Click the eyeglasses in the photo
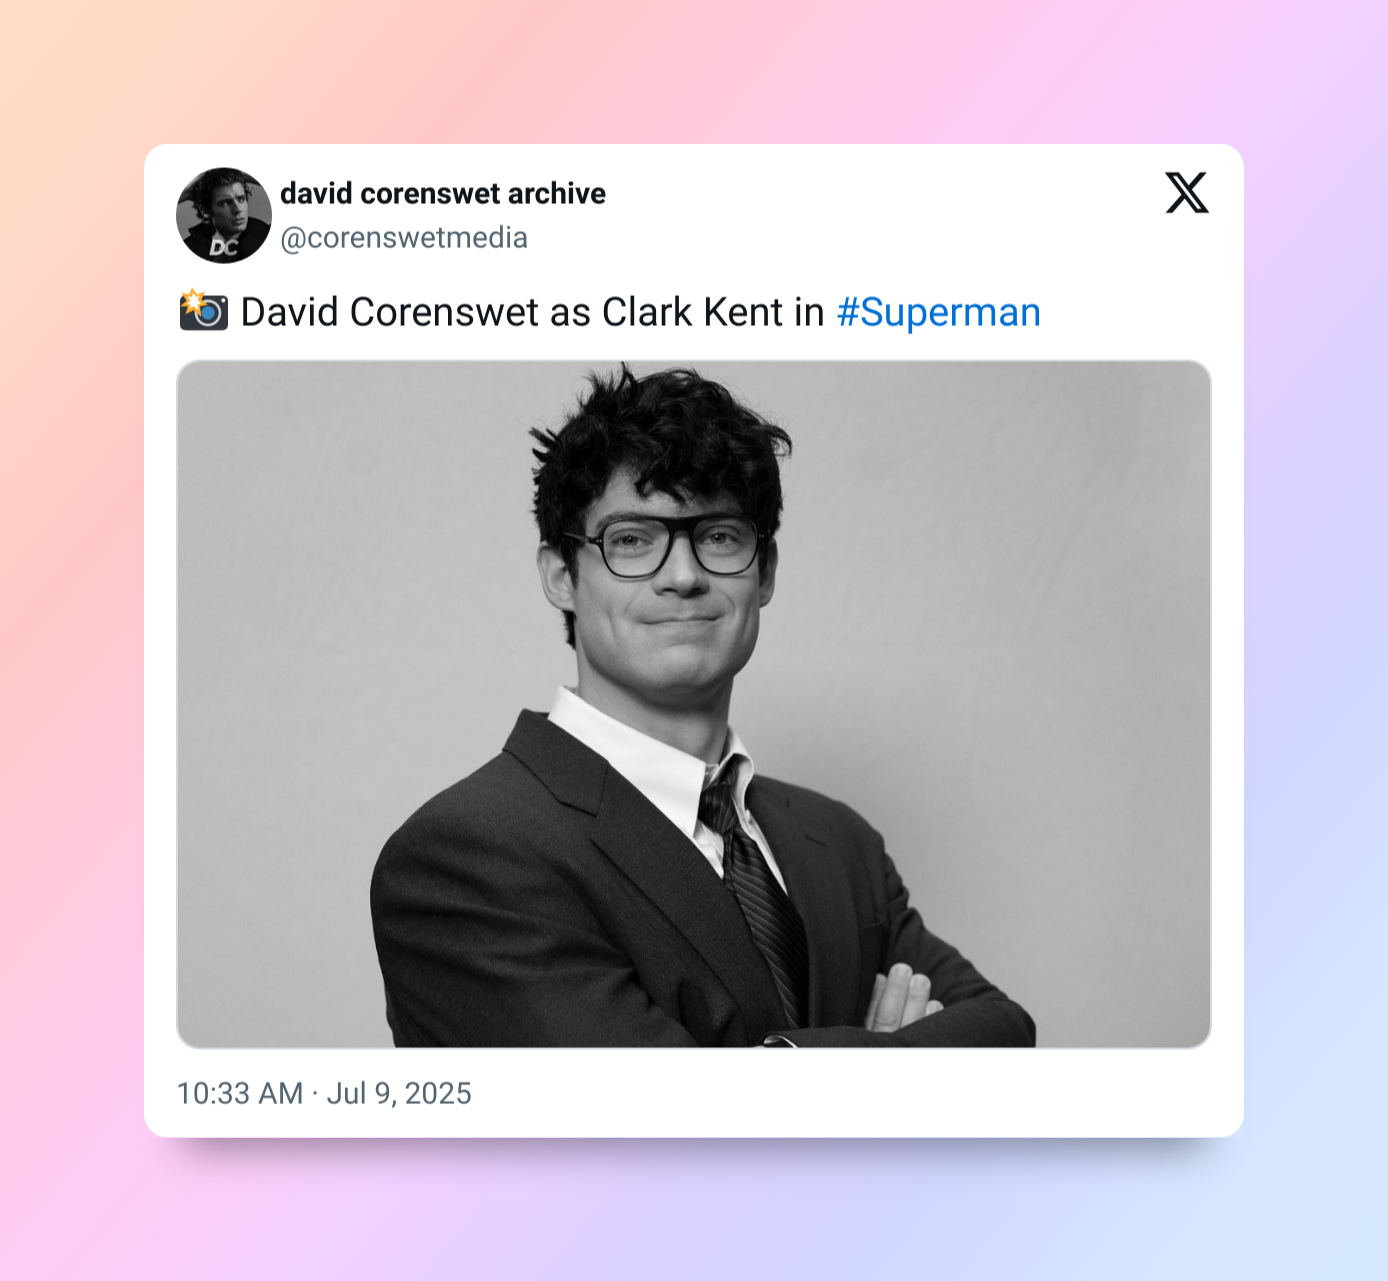1388x1281 pixels. 668,546
